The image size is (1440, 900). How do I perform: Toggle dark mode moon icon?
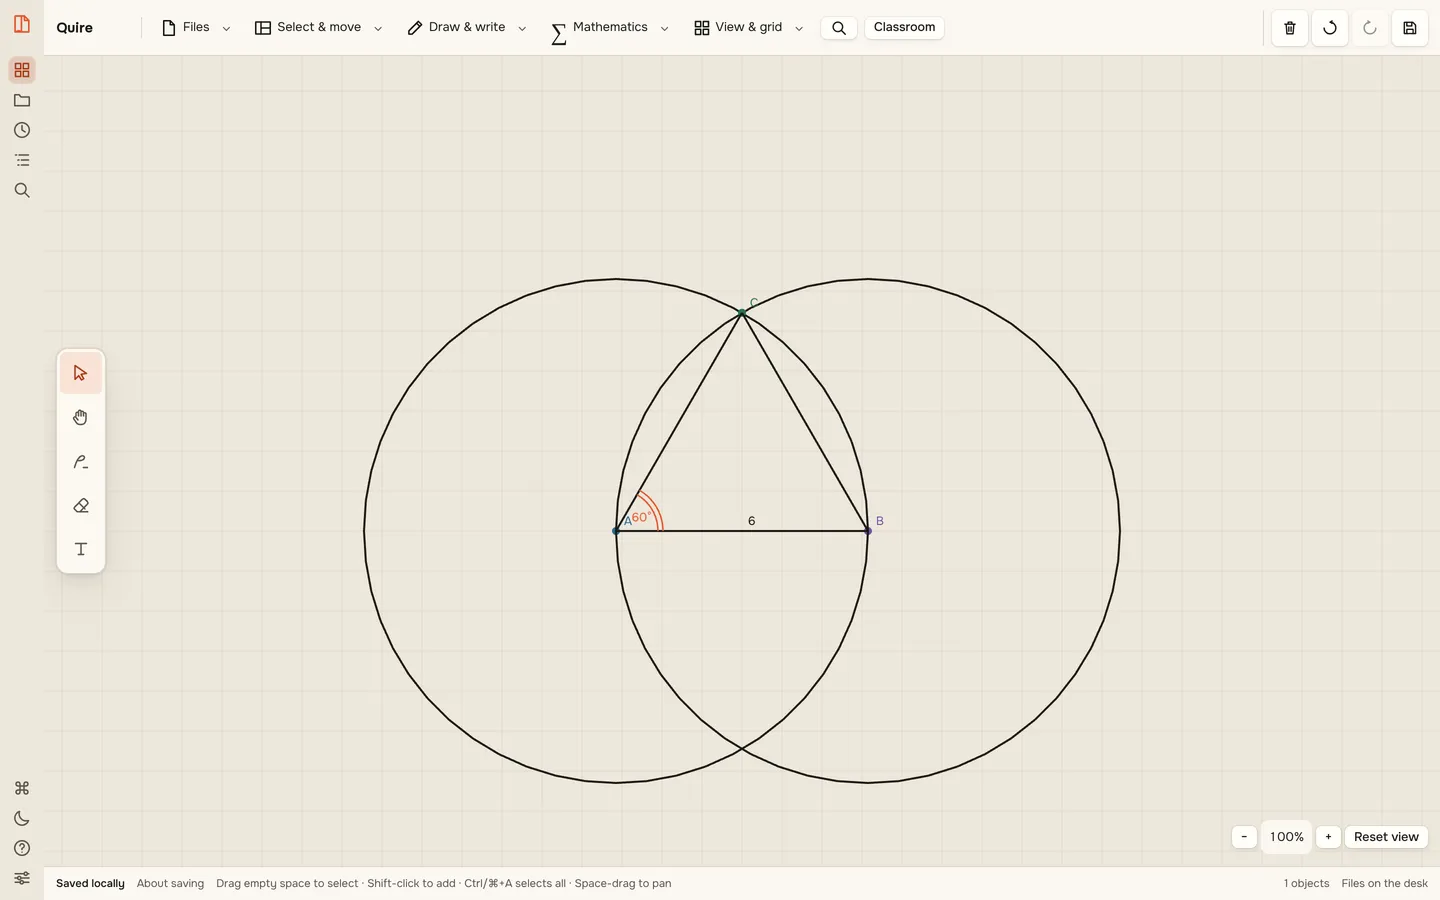22,818
